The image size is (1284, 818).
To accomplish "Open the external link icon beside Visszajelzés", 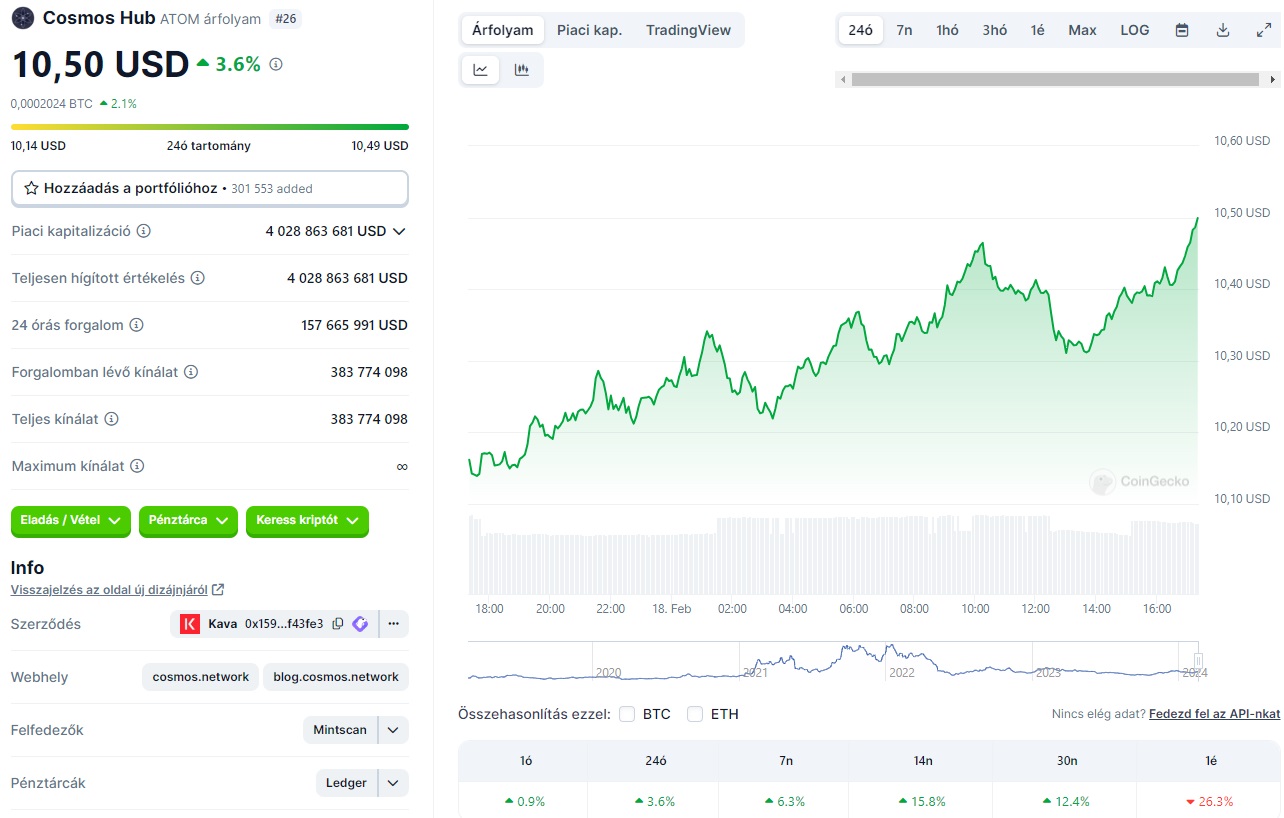I will click(x=219, y=590).
